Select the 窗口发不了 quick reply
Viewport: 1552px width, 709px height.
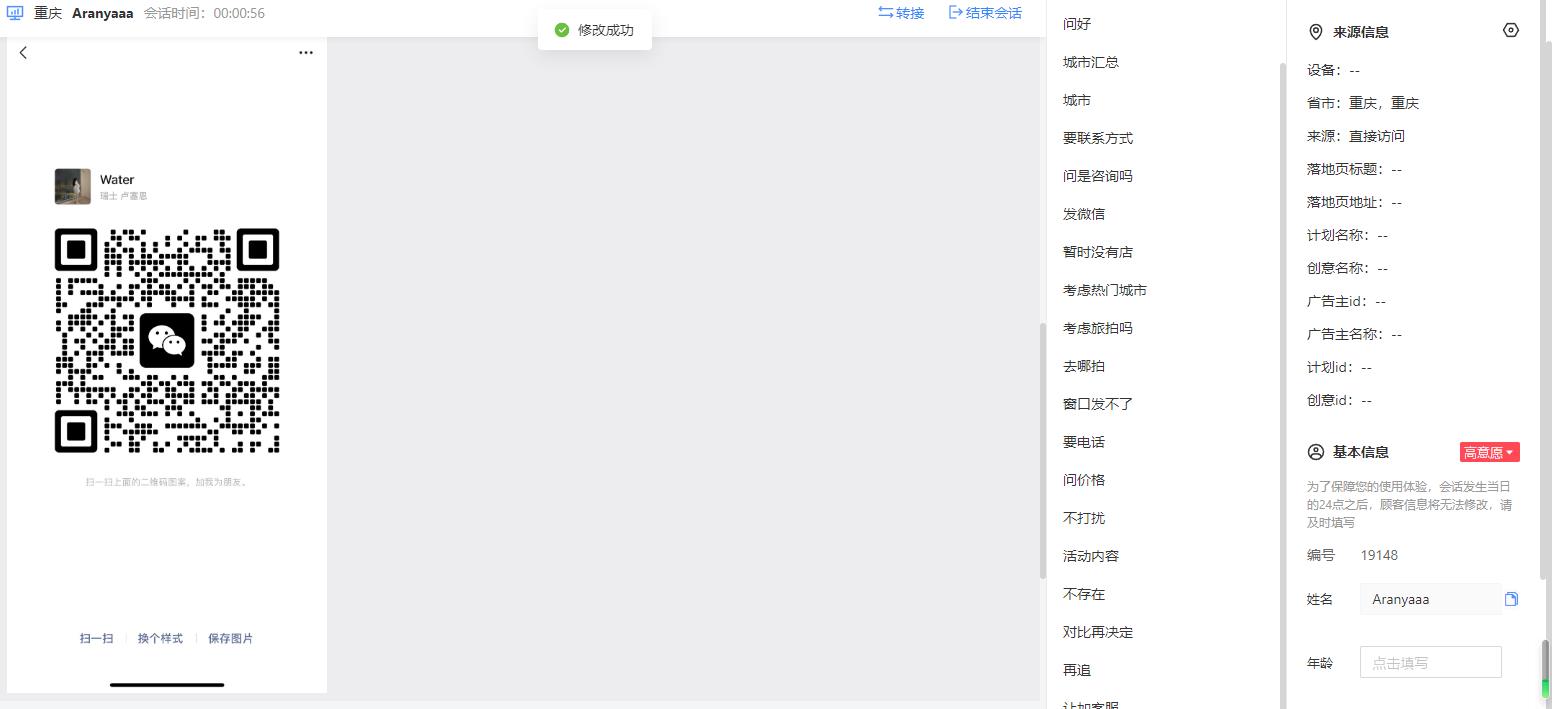[x=1098, y=404]
